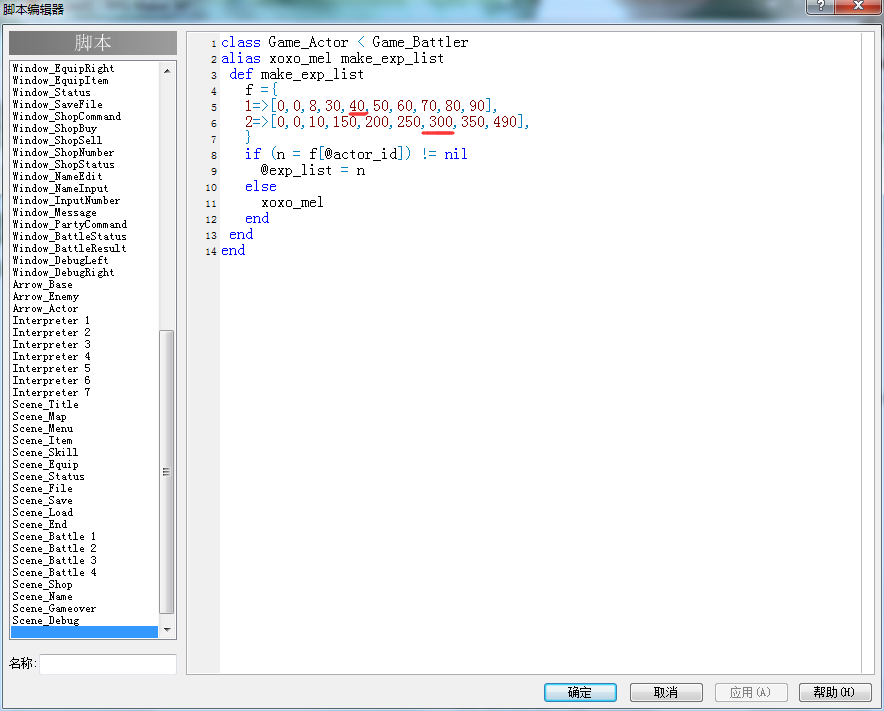Click the script list scrollbar thumb
Viewport: 884px width, 711px height.
click(167, 472)
